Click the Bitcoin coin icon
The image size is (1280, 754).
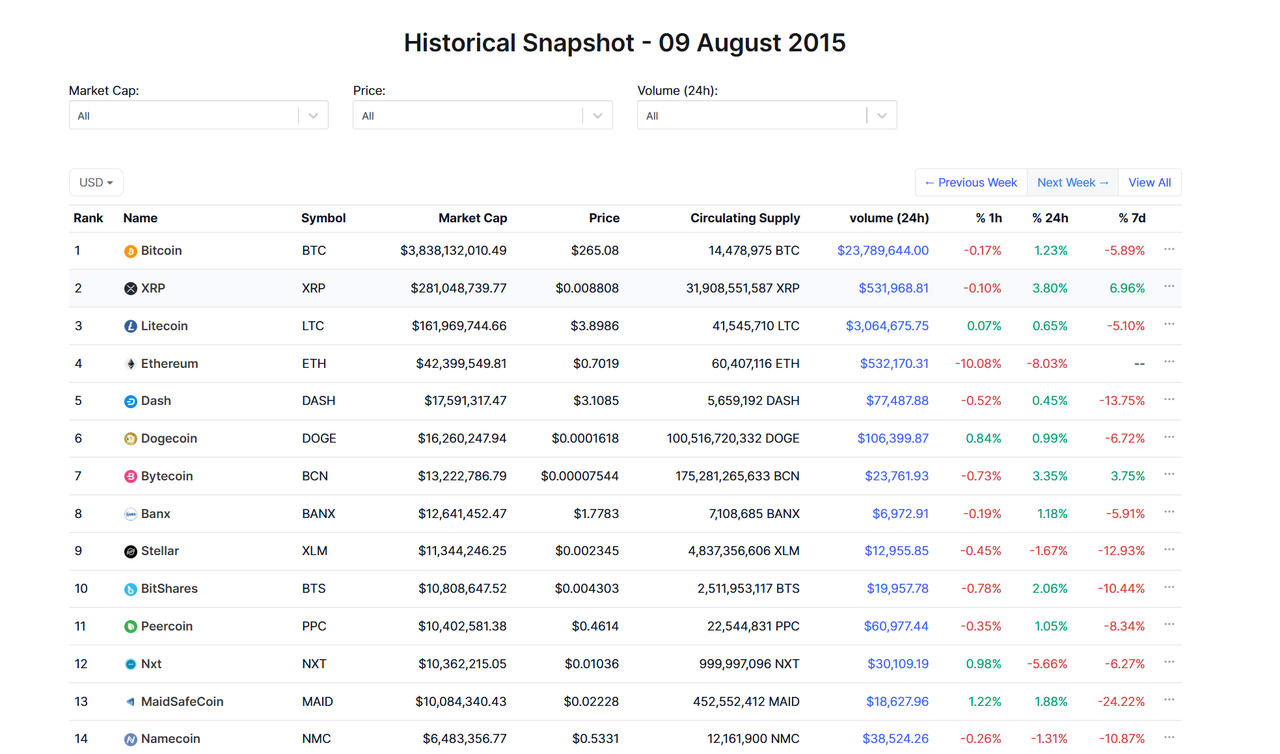tap(130, 251)
